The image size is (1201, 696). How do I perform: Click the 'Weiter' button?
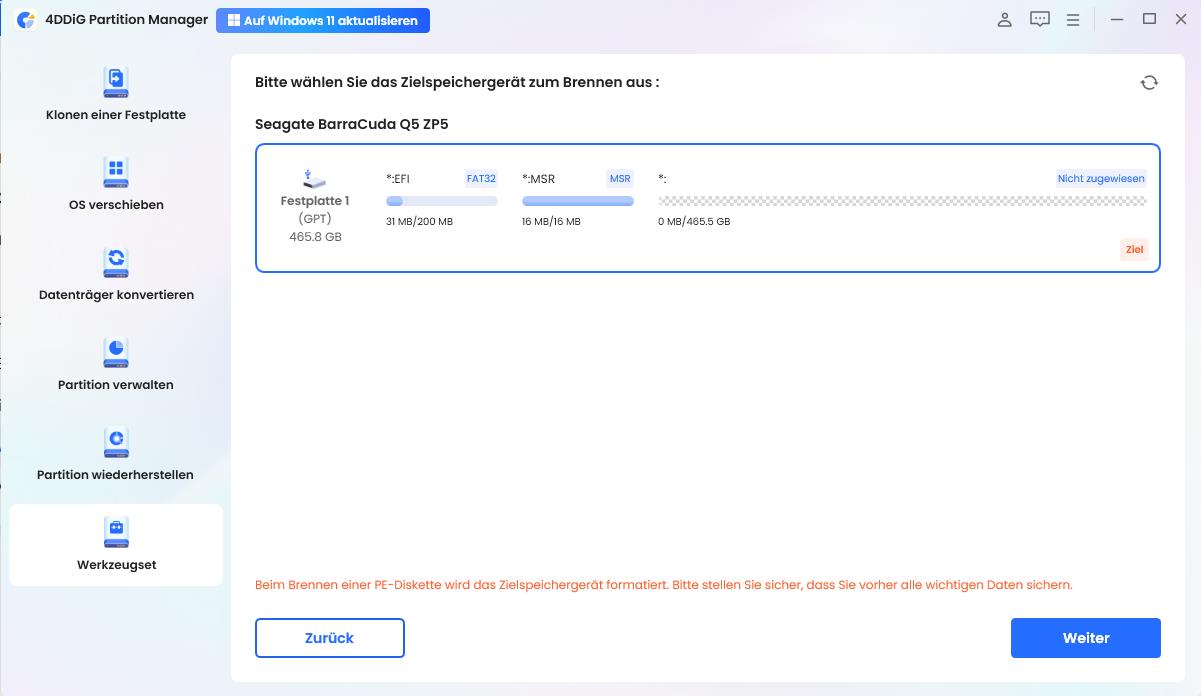(x=1086, y=638)
